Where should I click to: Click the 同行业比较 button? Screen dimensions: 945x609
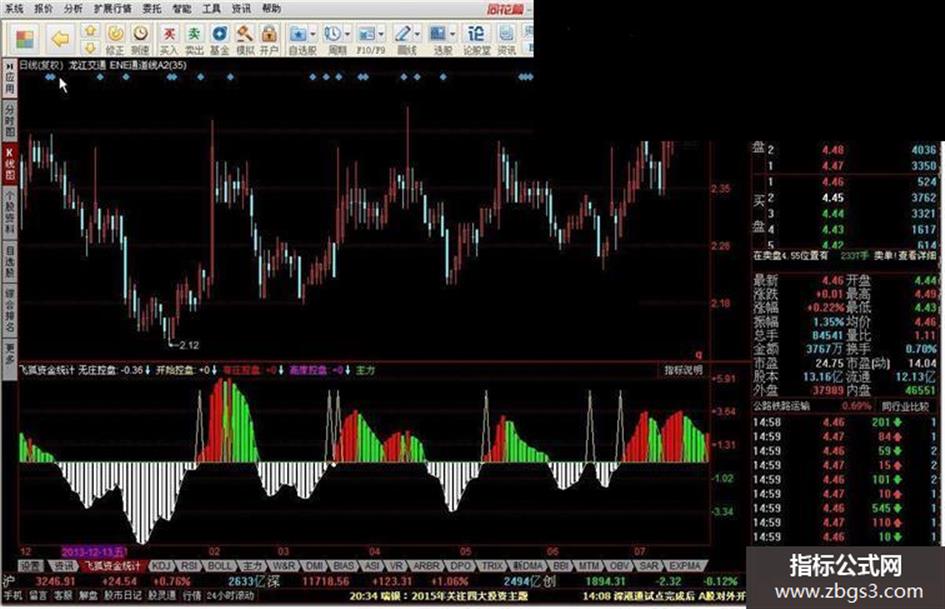[x=904, y=406]
